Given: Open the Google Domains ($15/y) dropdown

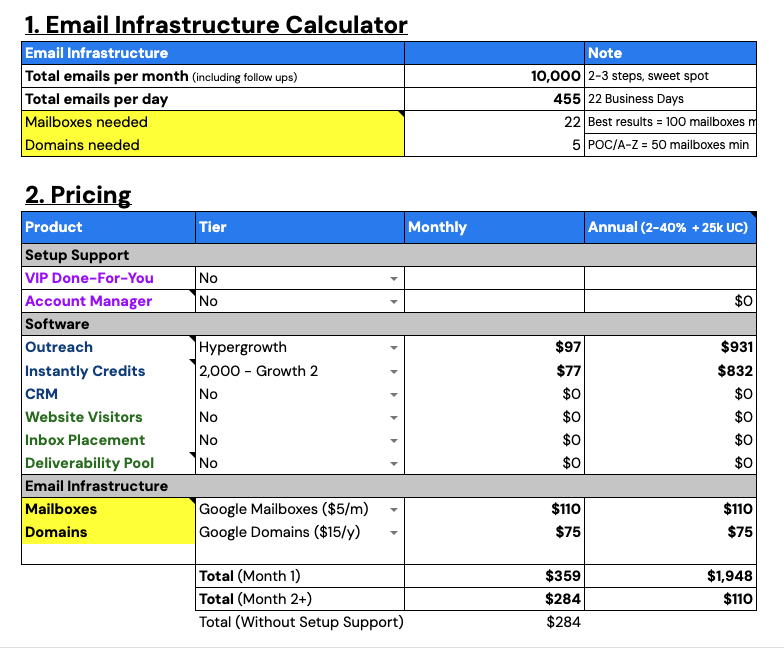Looking at the screenshot, I should click(x=394, y=532).
